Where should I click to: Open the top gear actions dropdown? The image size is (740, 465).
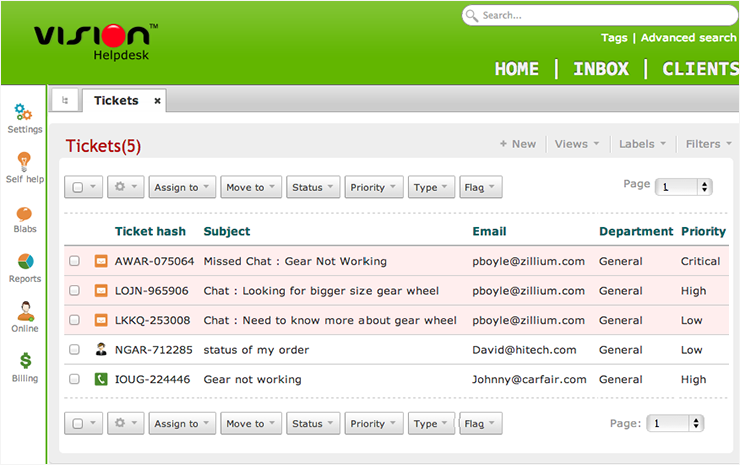pos(125,187)
